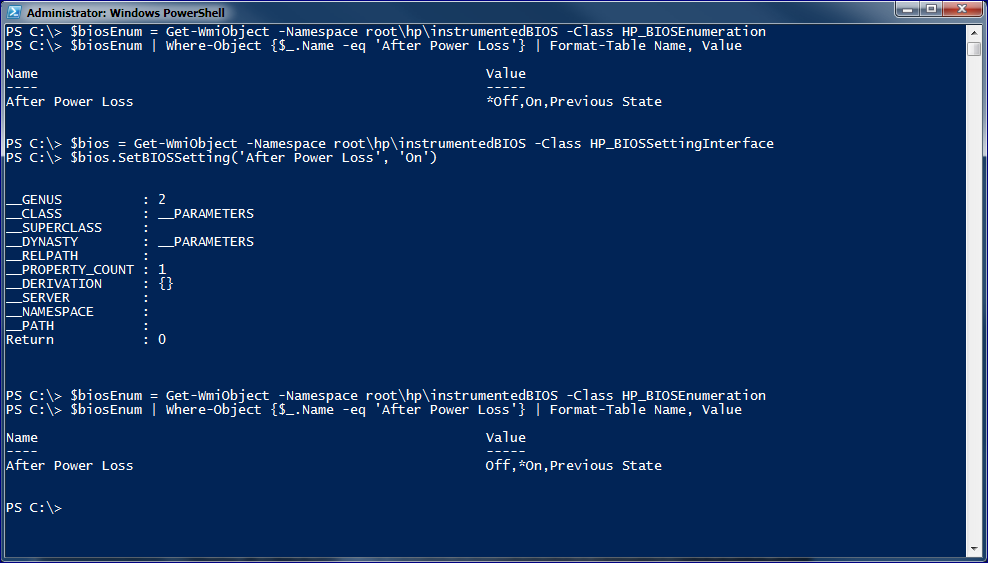988x563 pixels.
Task: Click the '__GENUS' property line
Action: click(86, 200)
